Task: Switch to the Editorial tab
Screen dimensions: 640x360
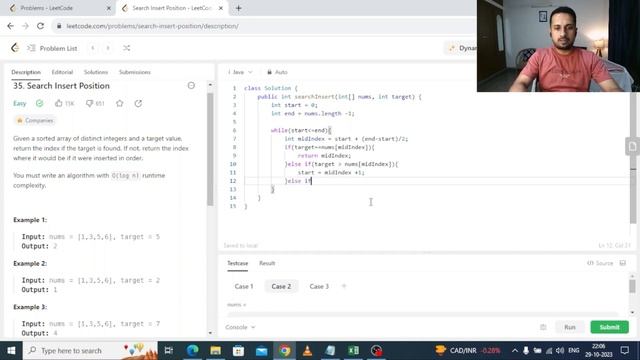Action: [62, 72]
